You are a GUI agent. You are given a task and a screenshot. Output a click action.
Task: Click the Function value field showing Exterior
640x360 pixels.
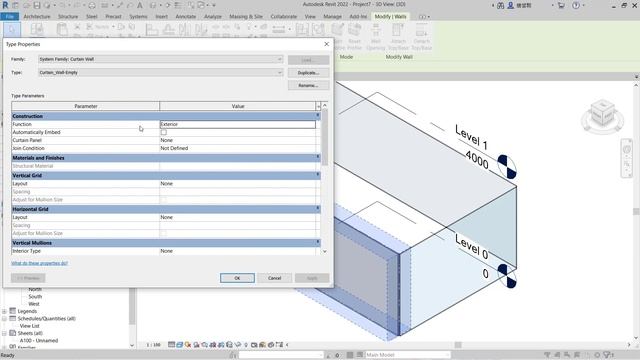click(x=238, y=124)
